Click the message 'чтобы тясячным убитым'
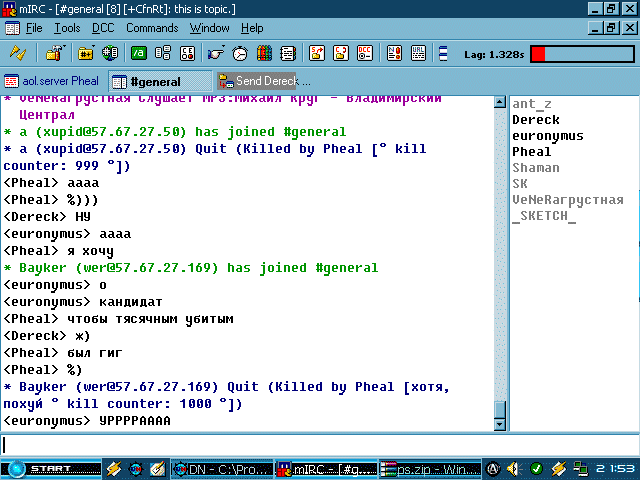The image size is (640, 480). 150,319
